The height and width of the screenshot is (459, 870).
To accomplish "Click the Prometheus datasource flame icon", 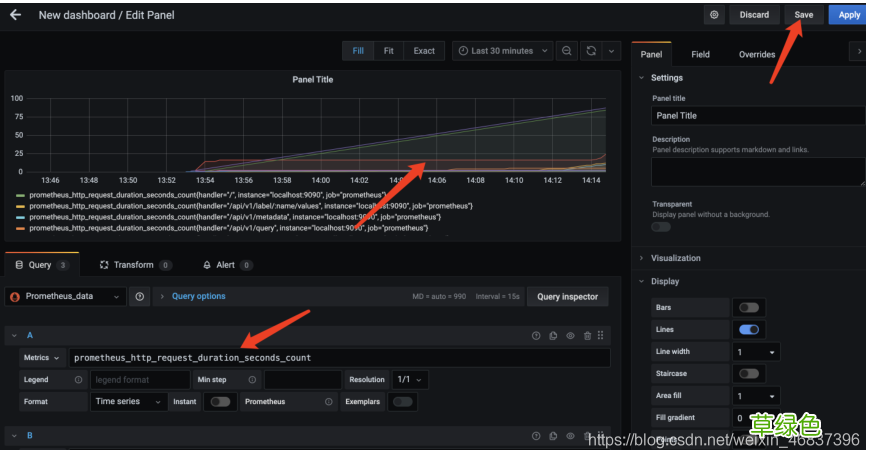I will click(x=15, y=297).
